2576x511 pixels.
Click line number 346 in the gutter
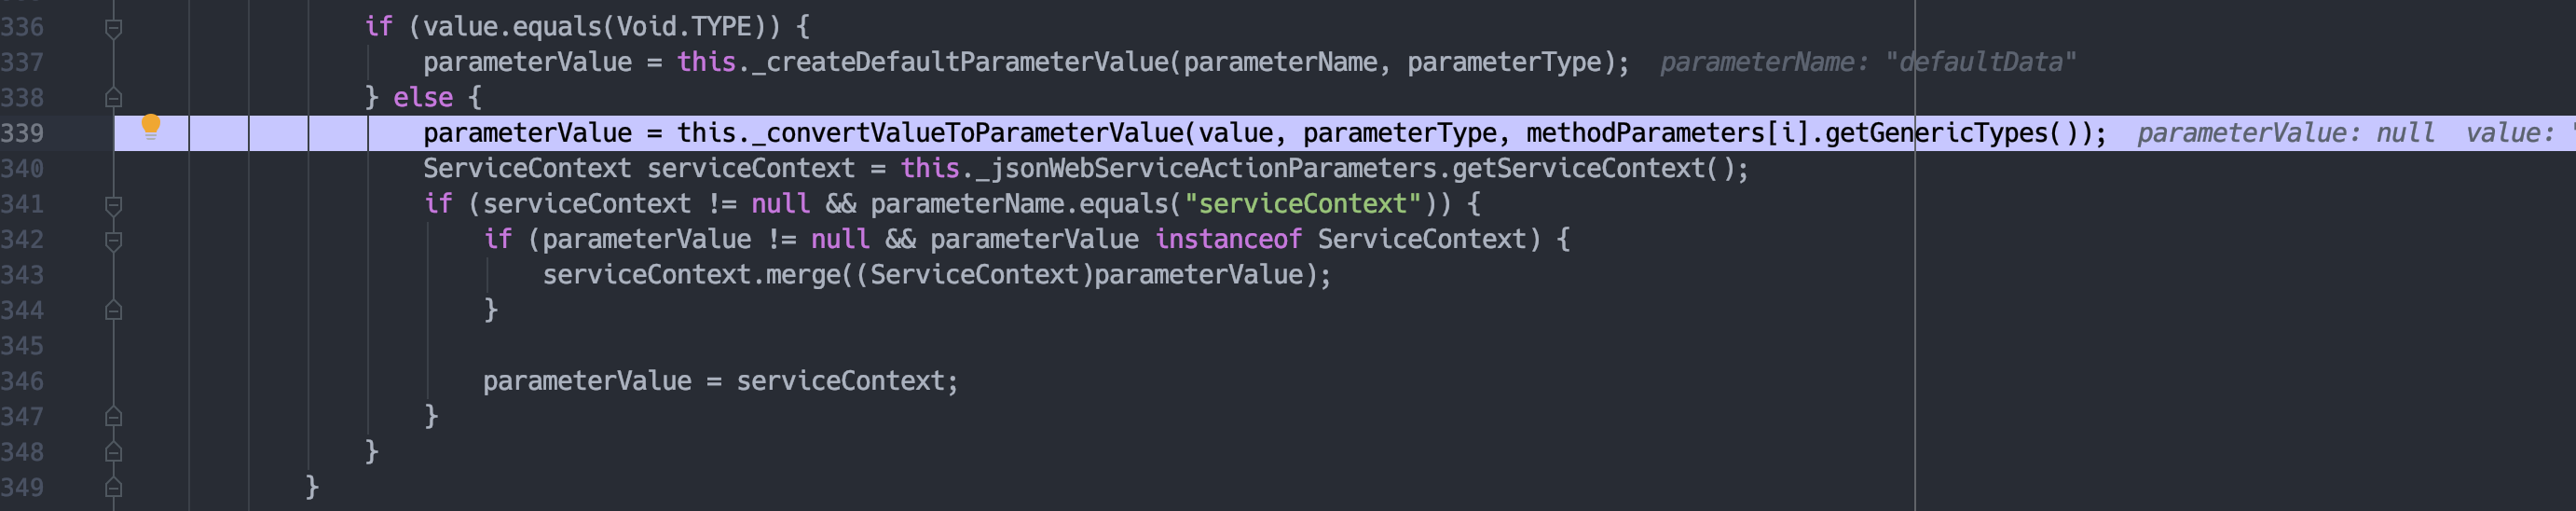tap(22, 381)
